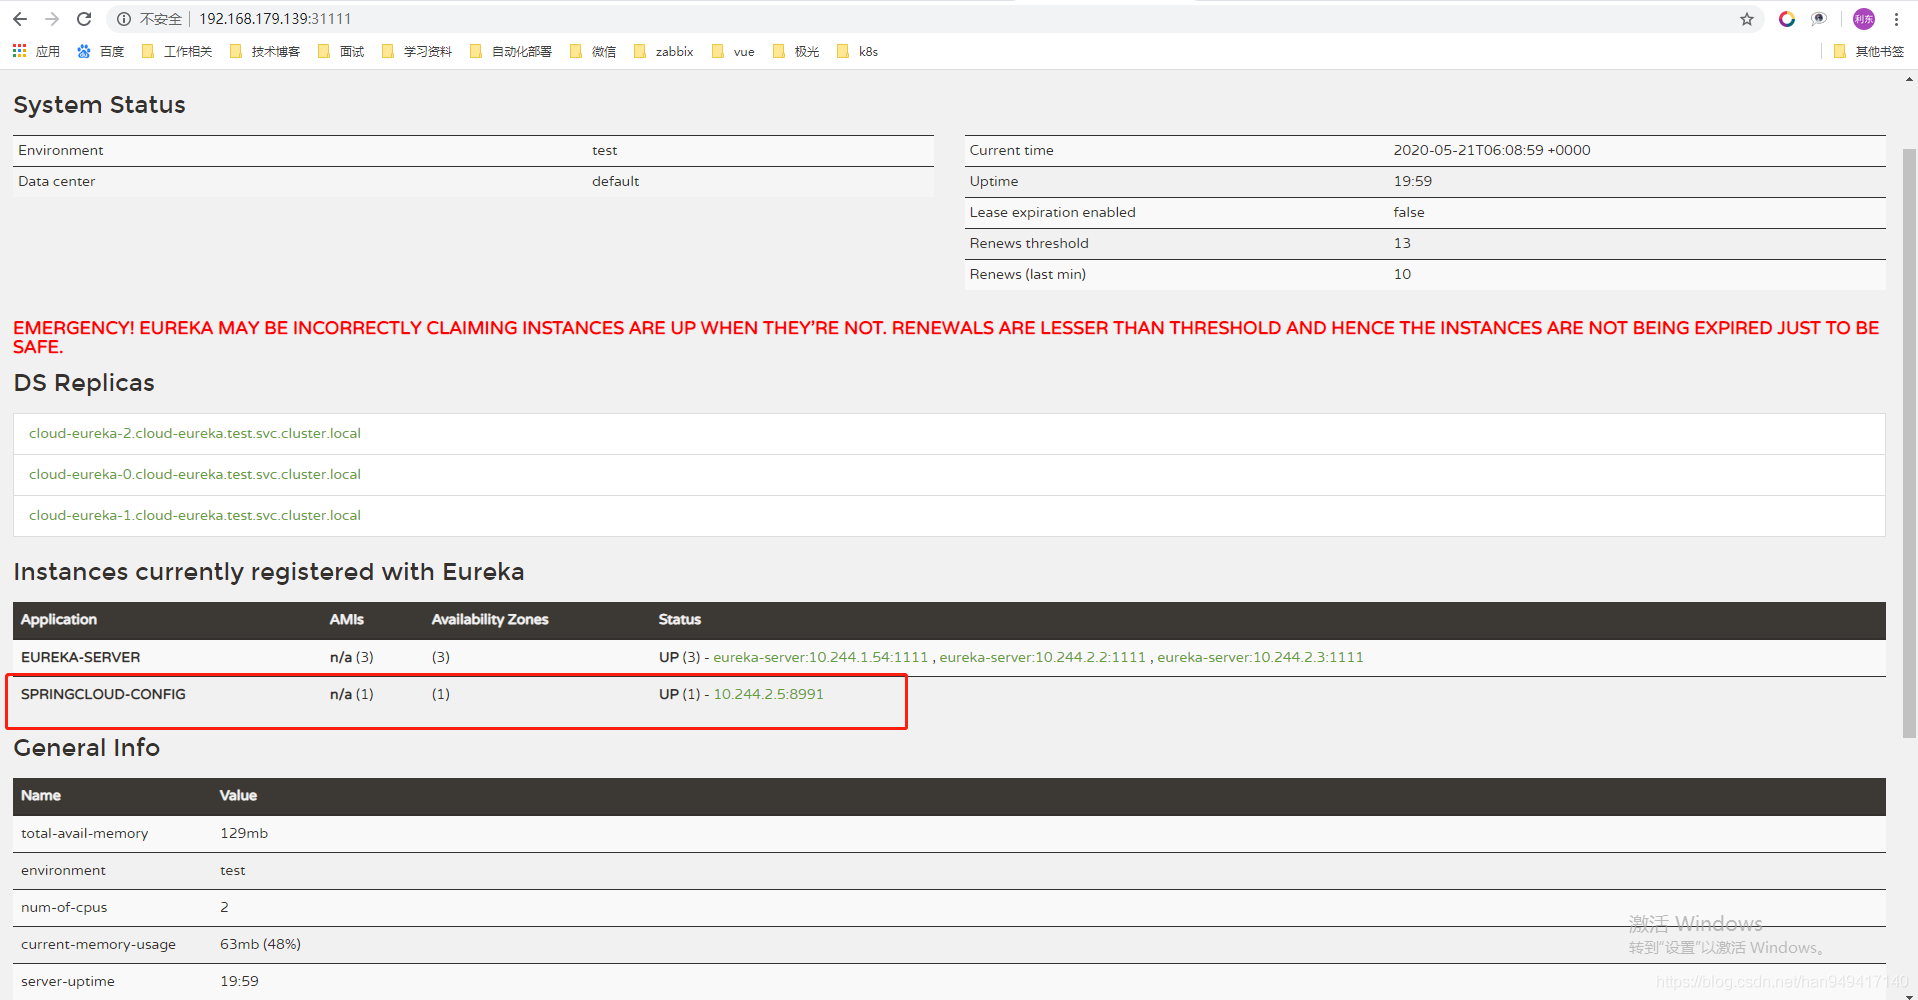Open the 其他书签 folder
Screen dimensions: 1918x1000
click(x=1869, y=51)
